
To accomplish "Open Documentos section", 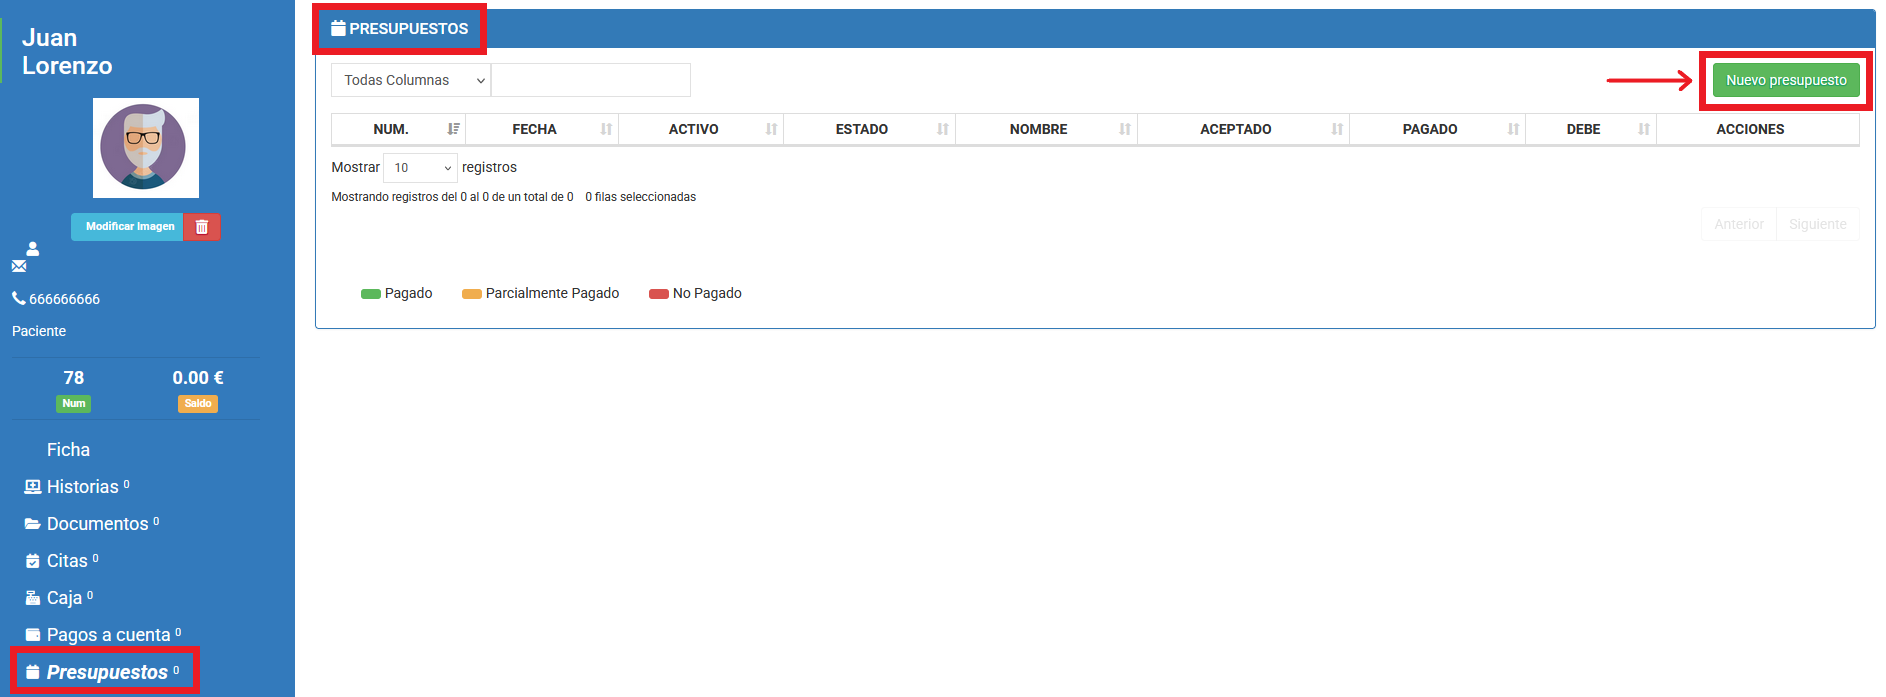I will [x=98, y=524].
